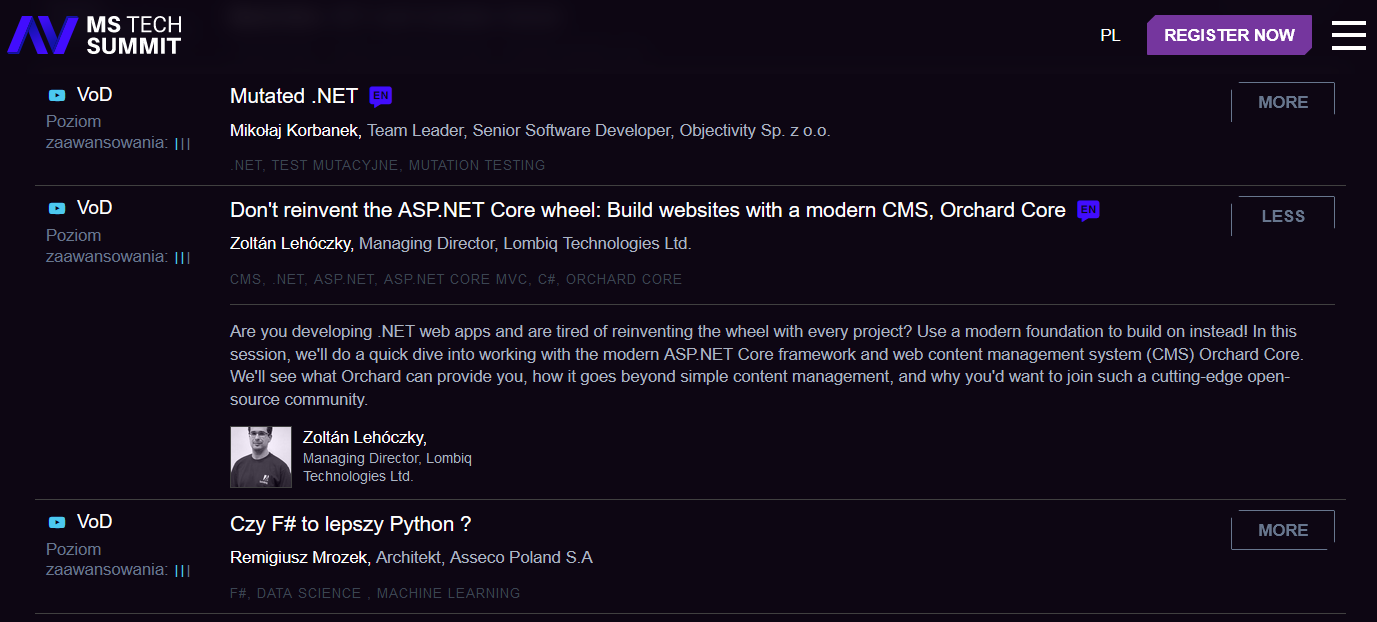Click Architekt, Asseco Poland S.A text

pyautogui.click(x=484, y=557)
